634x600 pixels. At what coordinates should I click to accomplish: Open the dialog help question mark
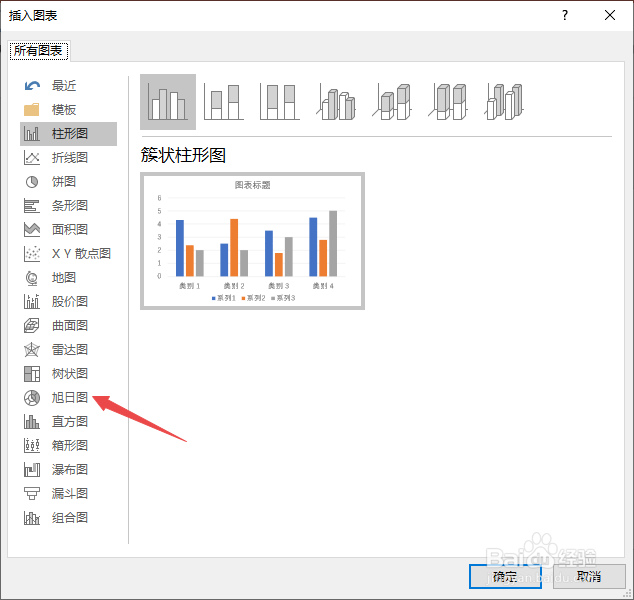click(565, 15)
